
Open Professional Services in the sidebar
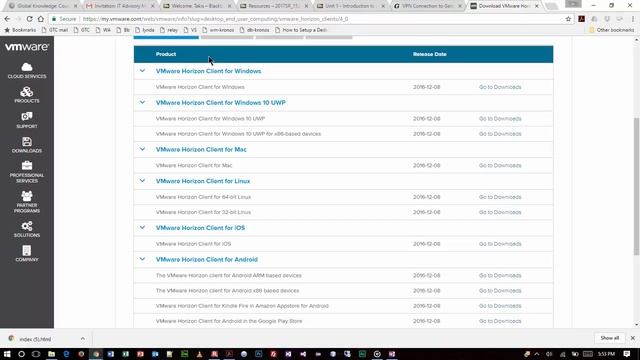pyautogui.click(x=27, y=172)
